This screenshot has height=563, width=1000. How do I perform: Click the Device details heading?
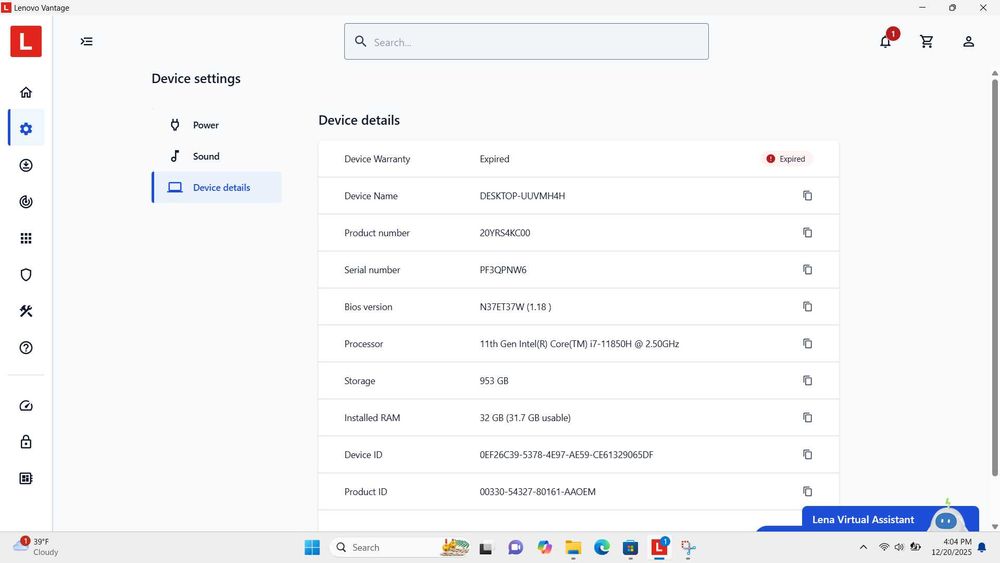click(359, 120)
